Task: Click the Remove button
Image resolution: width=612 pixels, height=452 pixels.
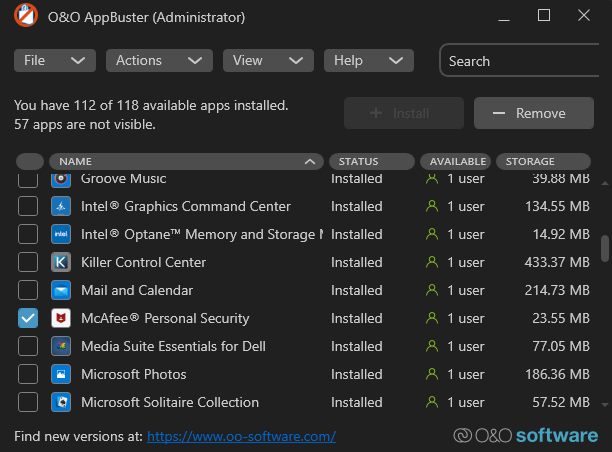Action: click(534, 113)
